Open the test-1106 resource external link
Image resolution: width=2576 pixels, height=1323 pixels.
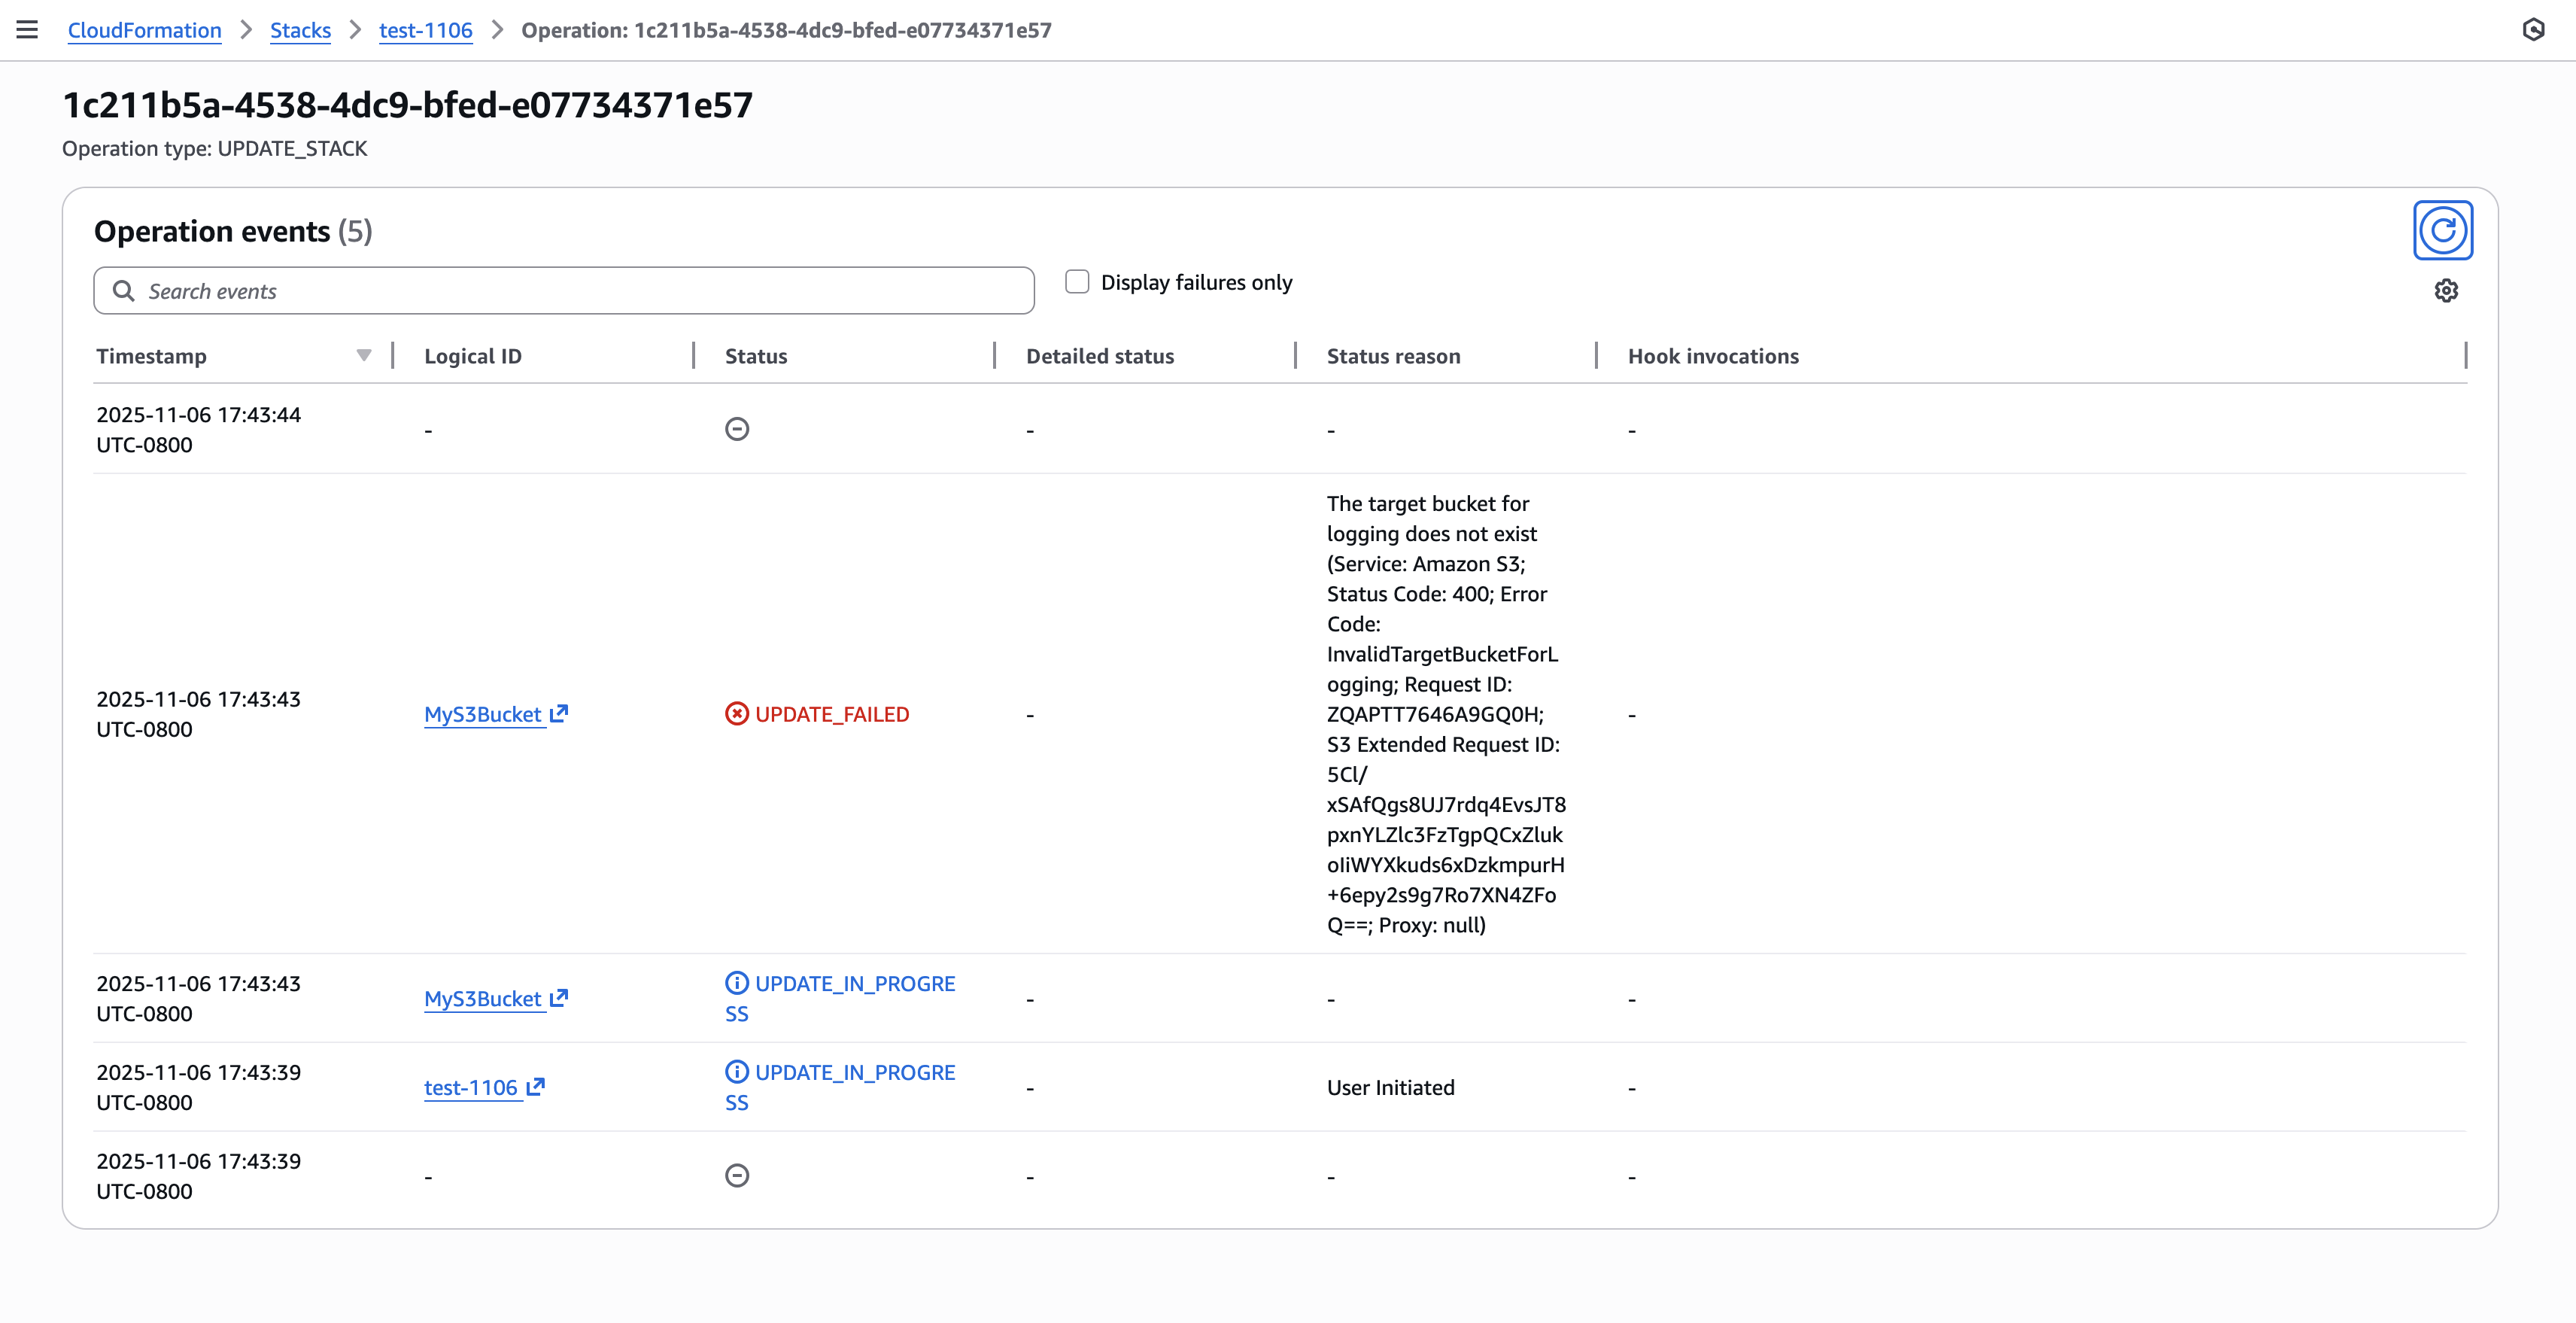(536, 1086)
